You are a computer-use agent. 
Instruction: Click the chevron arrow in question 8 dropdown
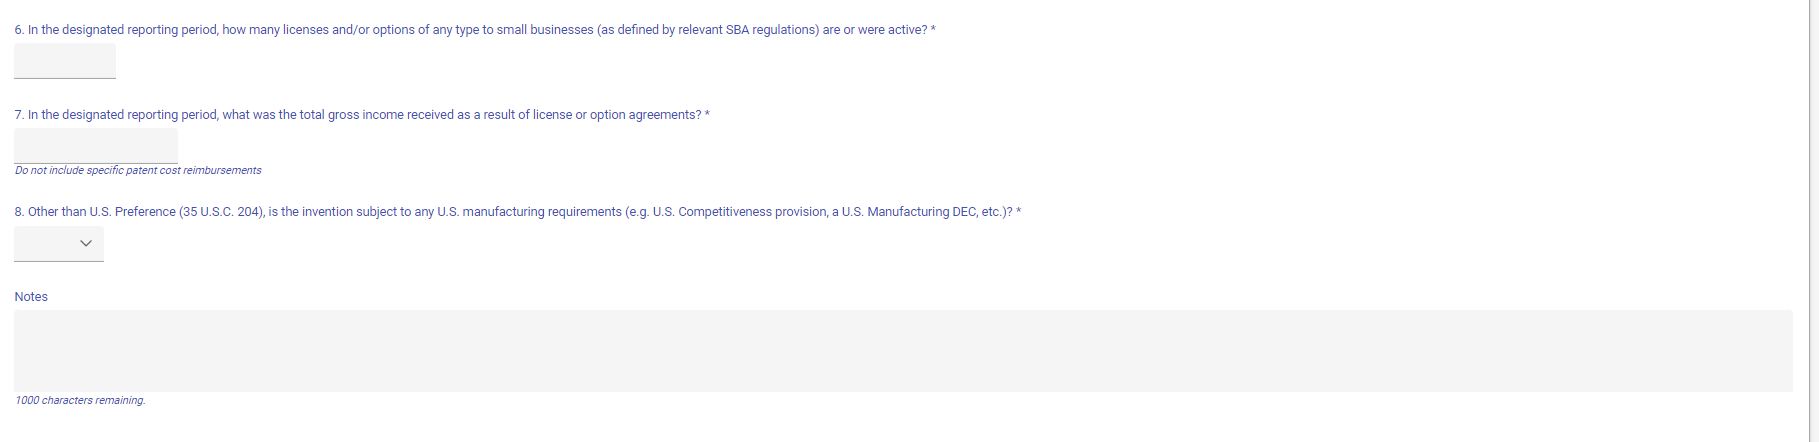pos(86,243)
